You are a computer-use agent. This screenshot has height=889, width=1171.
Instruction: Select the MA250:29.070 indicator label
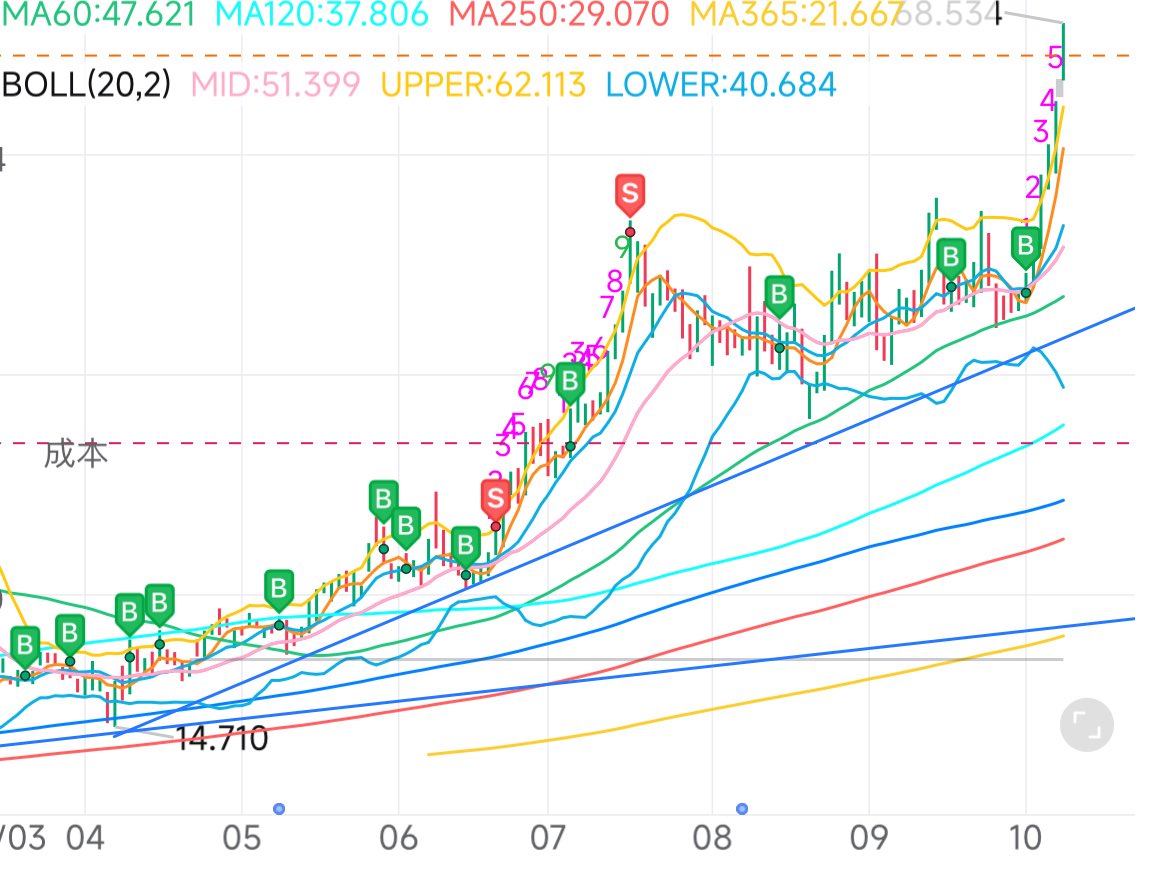[559, 14]
